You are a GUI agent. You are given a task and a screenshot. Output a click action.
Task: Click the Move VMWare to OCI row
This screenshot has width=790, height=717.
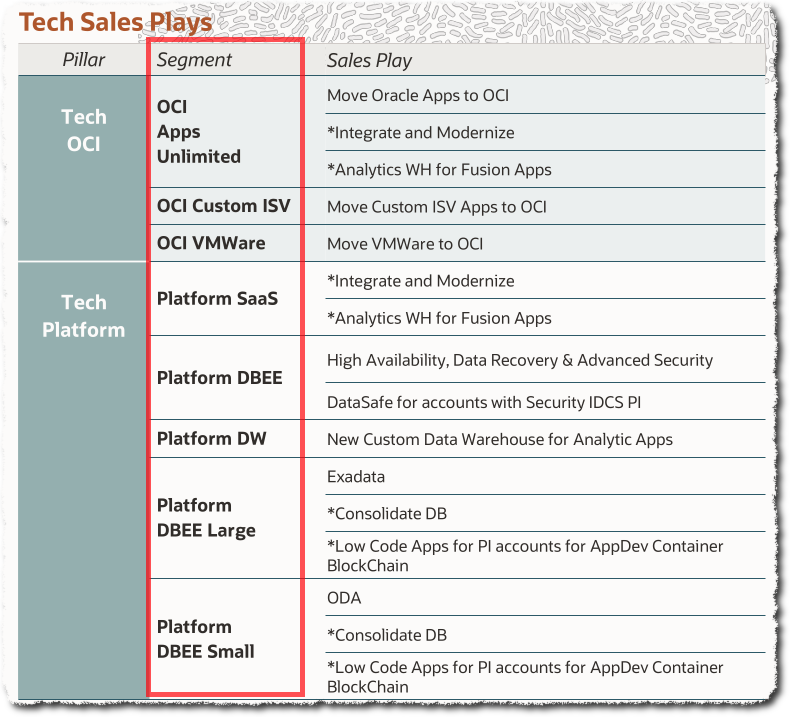(x=419, y=244)
